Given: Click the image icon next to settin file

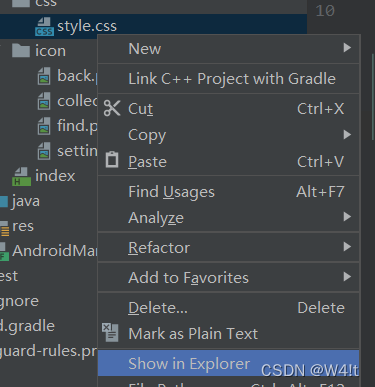Looking at the screenshot, I should pos(44,151).
